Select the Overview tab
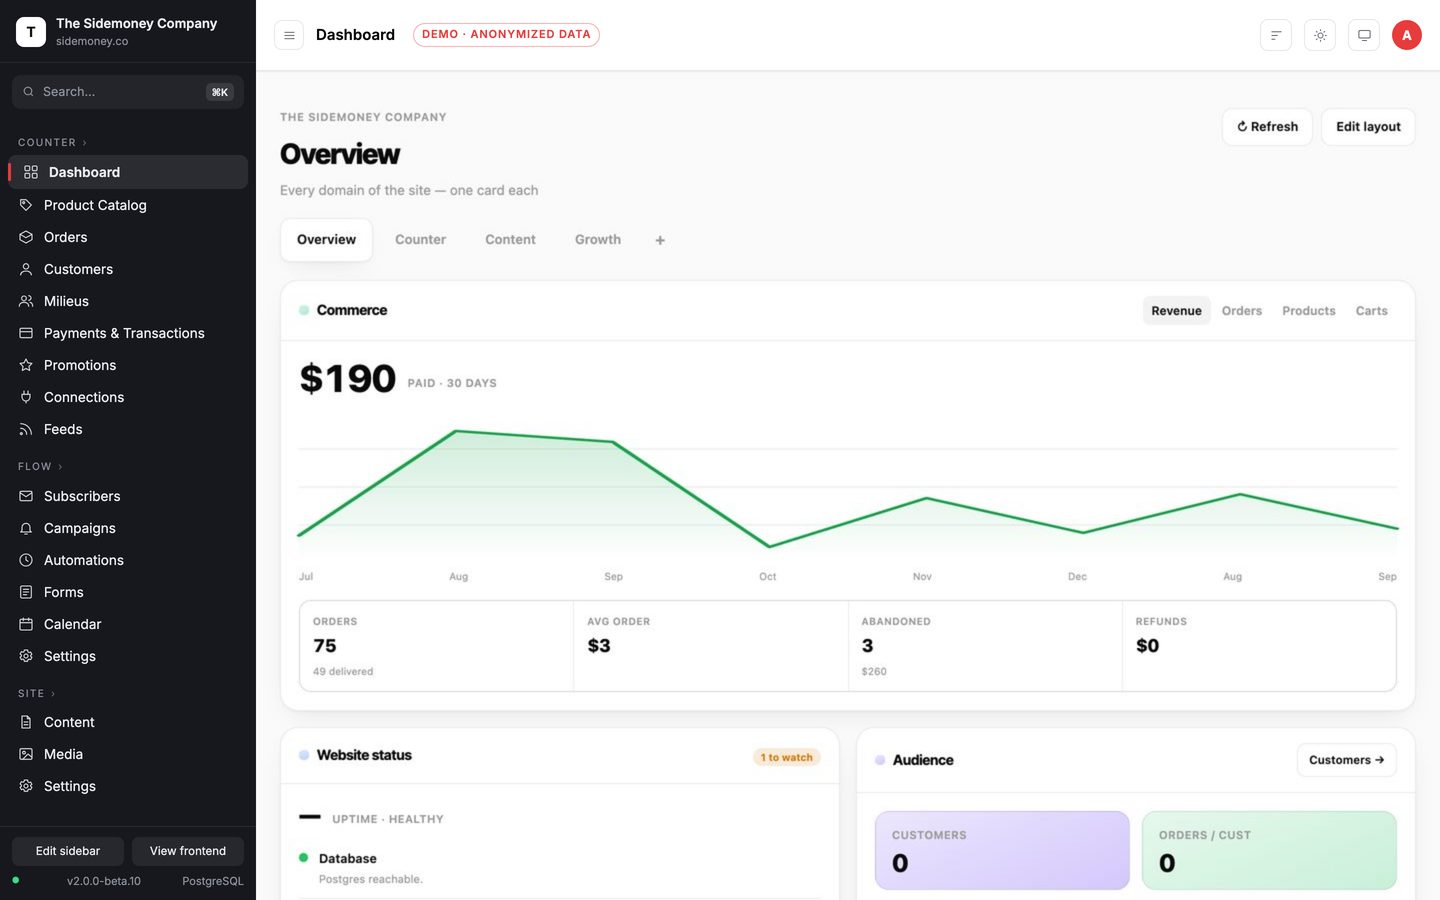Viewport: 1440px width, 900px height. coord(326,240)
